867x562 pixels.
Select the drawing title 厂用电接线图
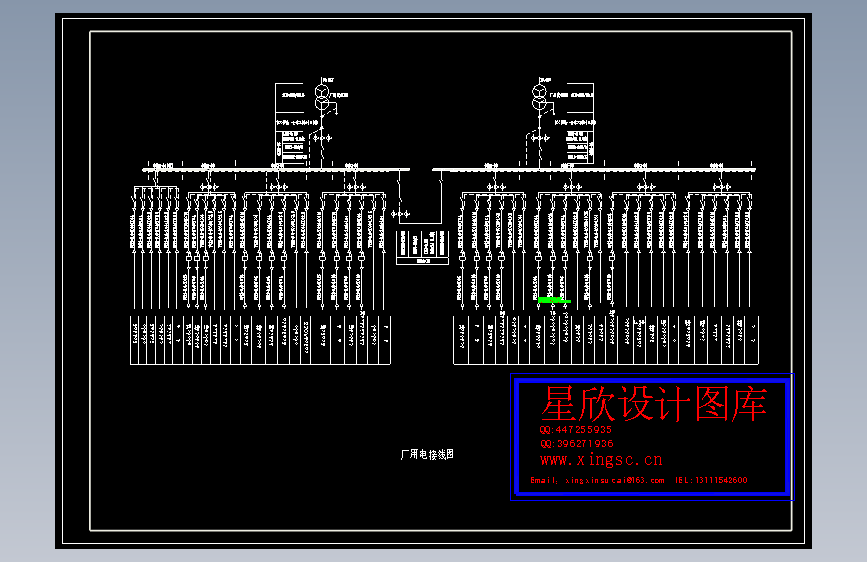(427, 455)
